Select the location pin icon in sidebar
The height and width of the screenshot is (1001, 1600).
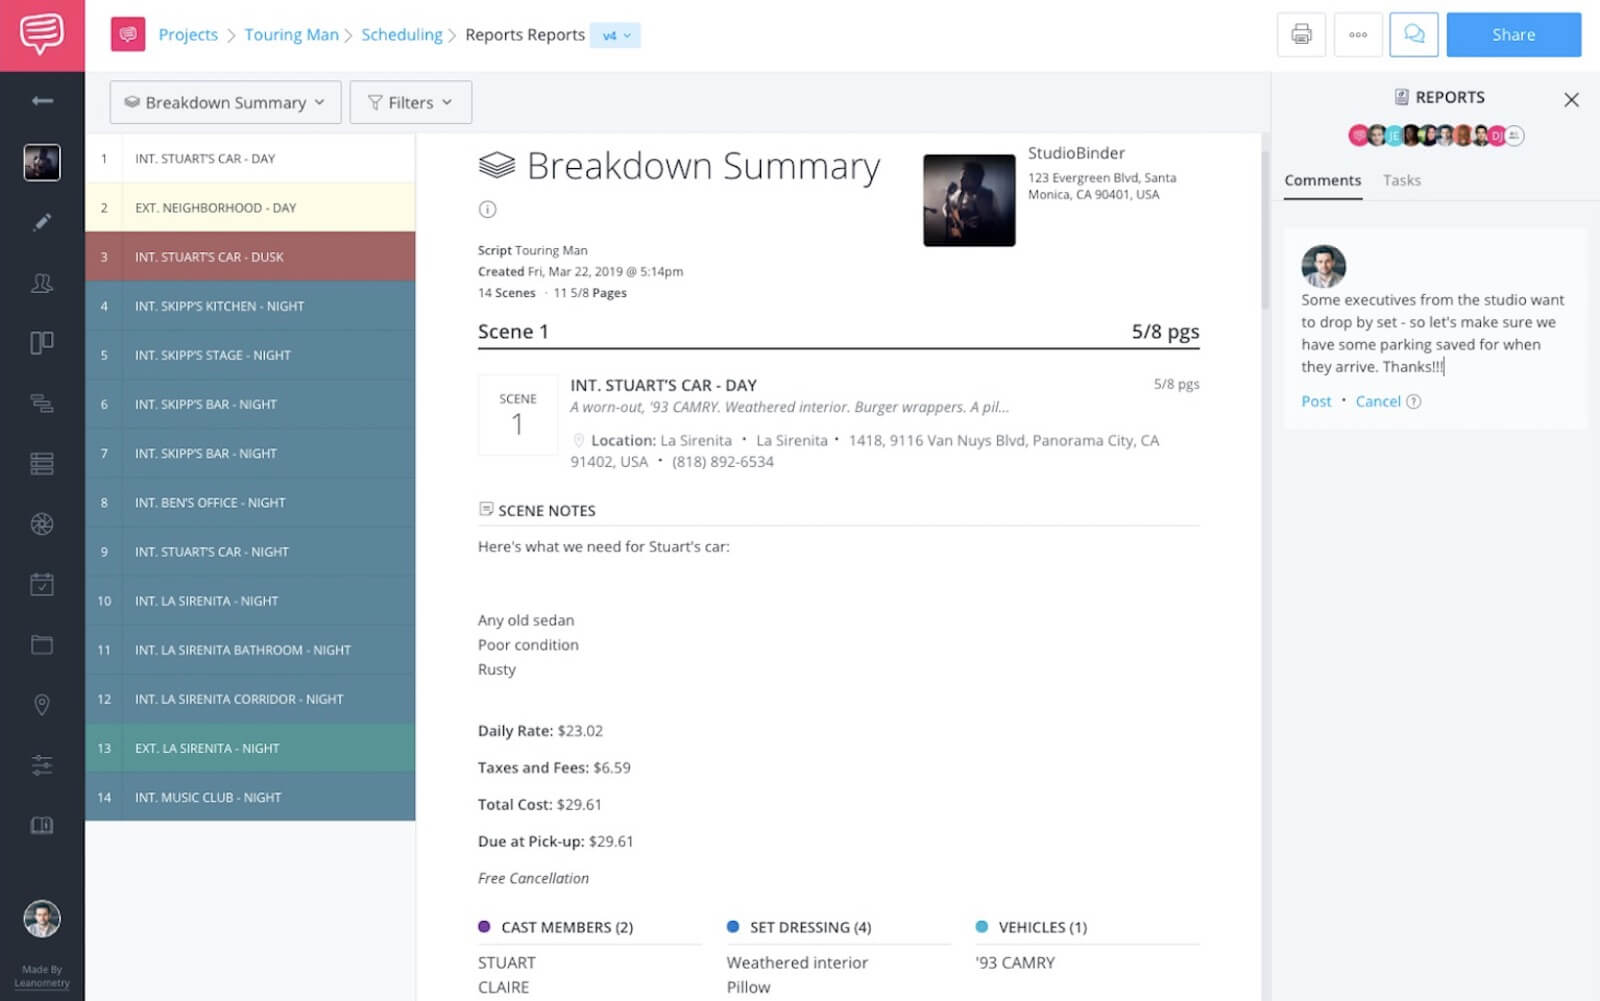coord(41,705)
